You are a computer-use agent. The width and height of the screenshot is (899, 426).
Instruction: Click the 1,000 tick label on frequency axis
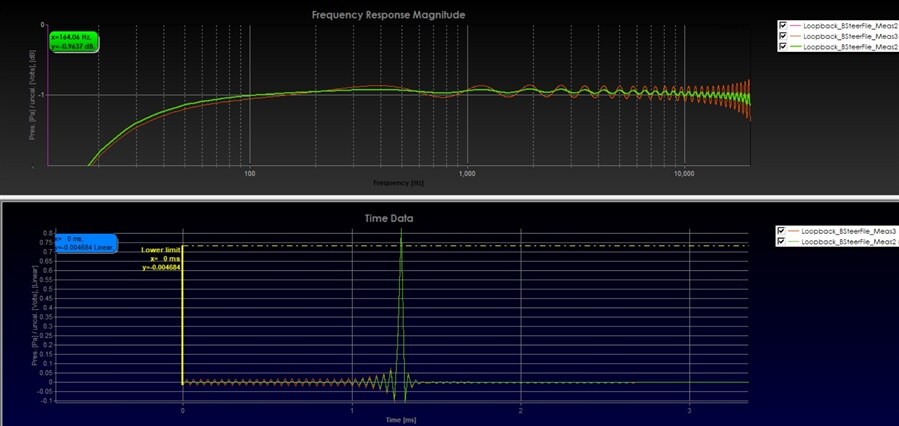467,173
